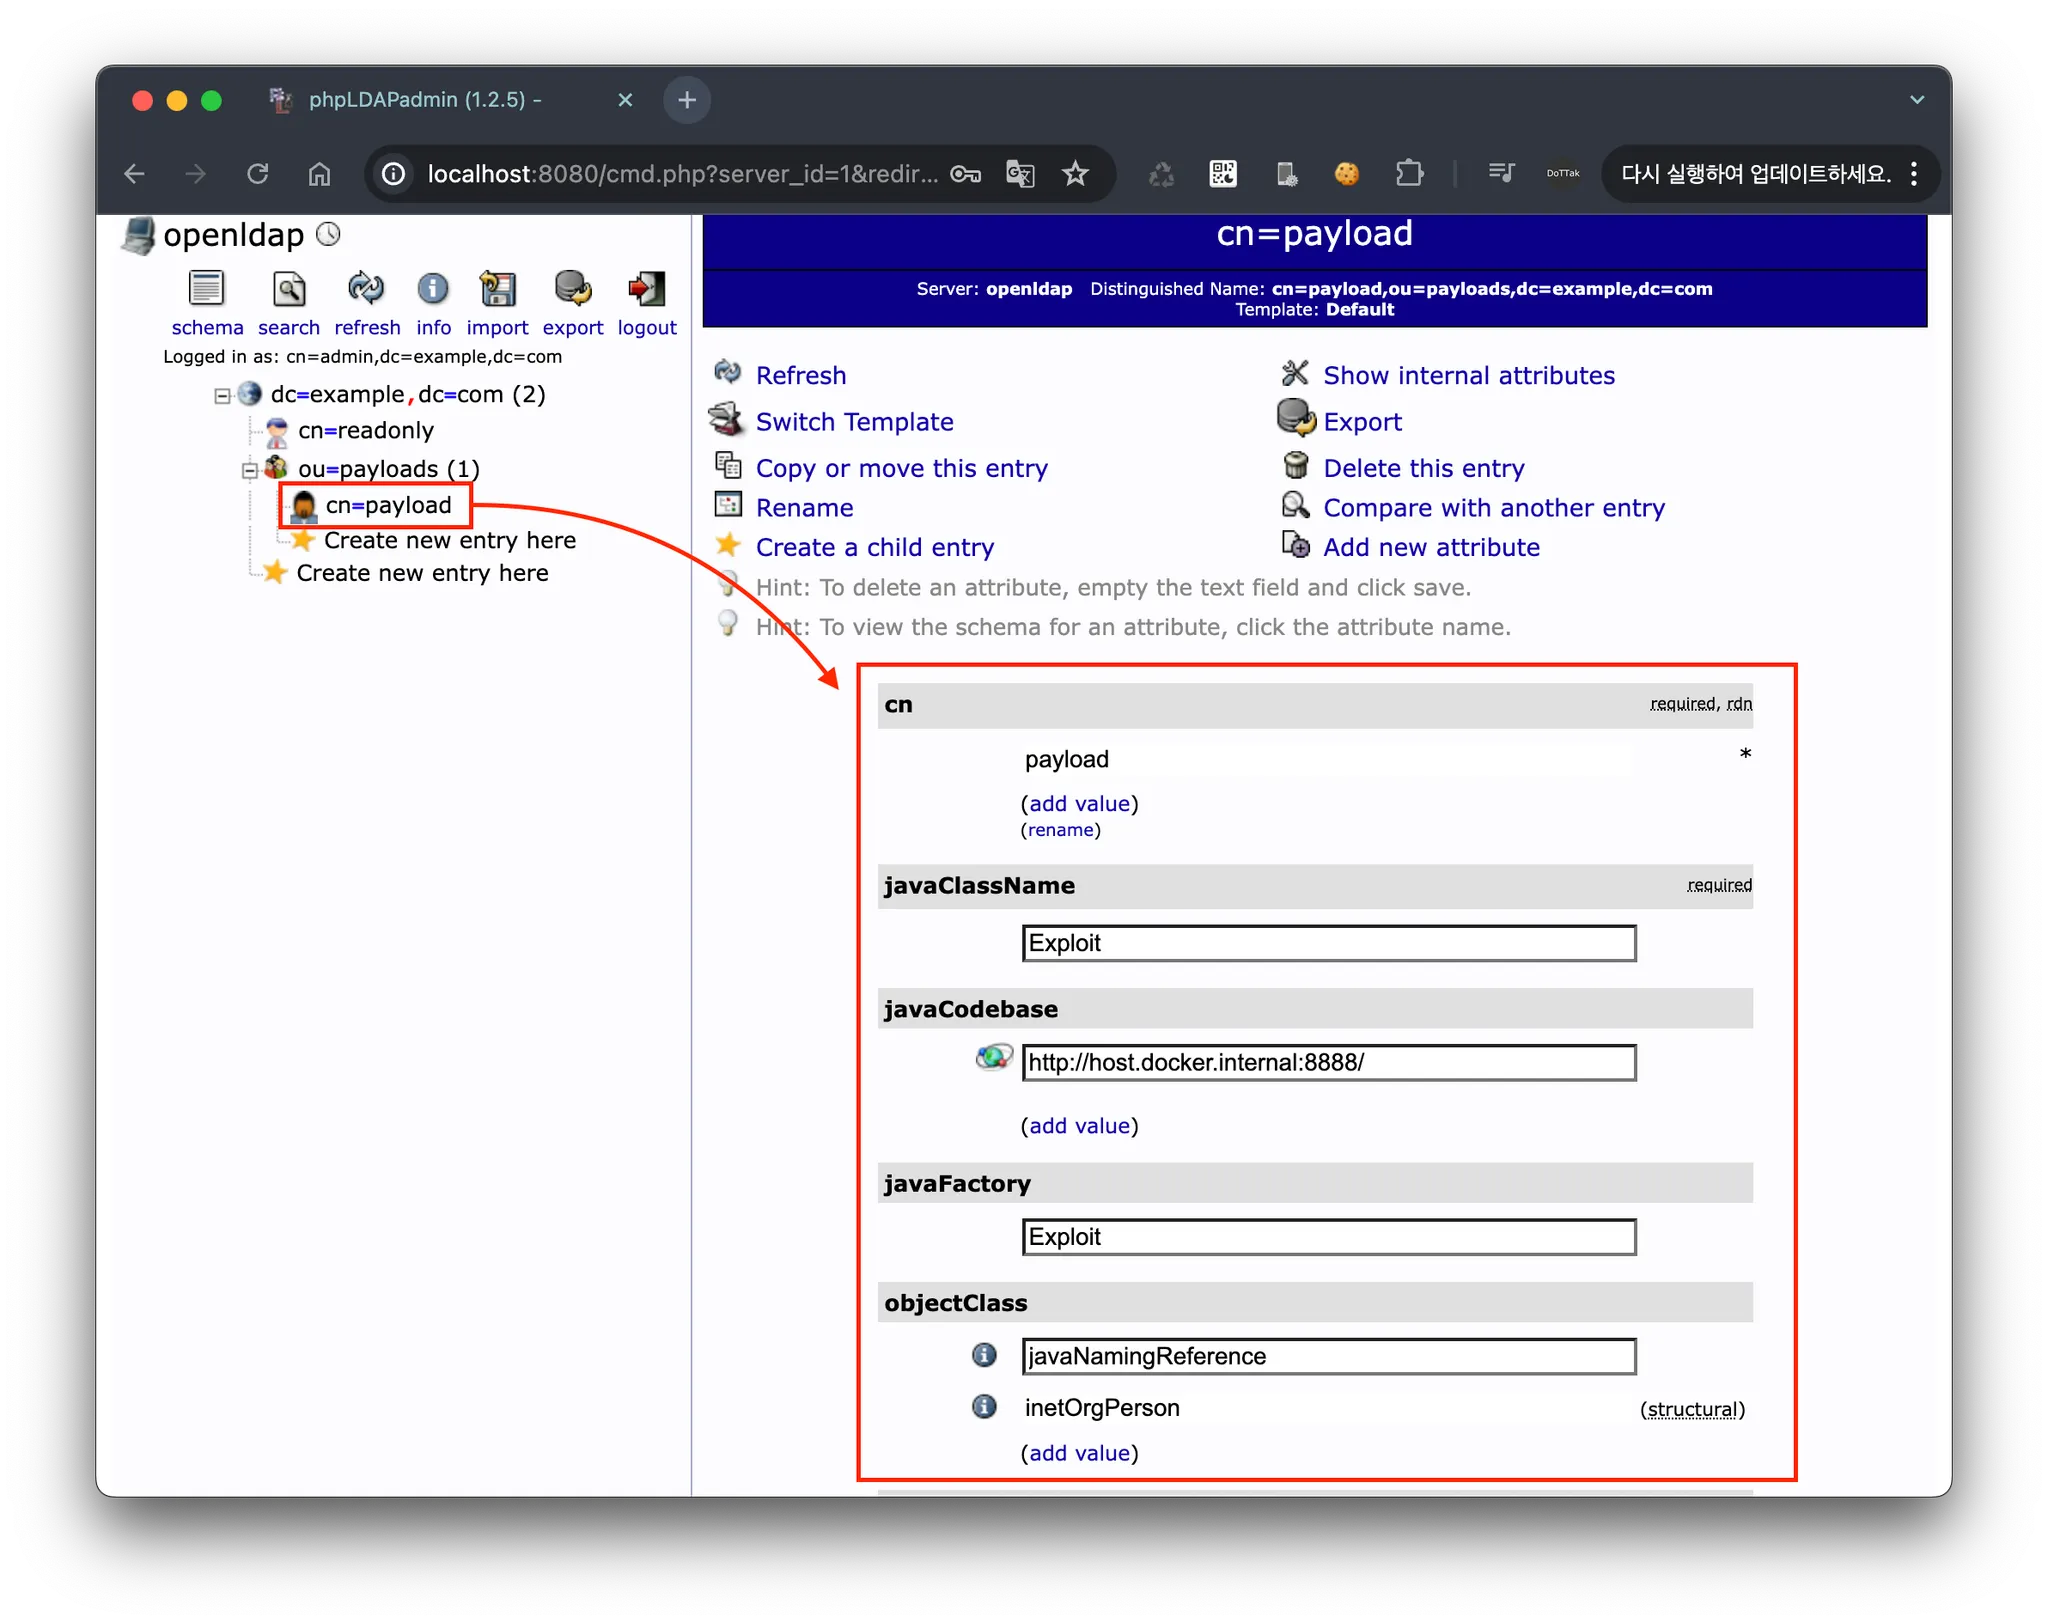Open the Chrome tab list chevron
This screenshot has height=1624, width=2048.
point(1916,100)
